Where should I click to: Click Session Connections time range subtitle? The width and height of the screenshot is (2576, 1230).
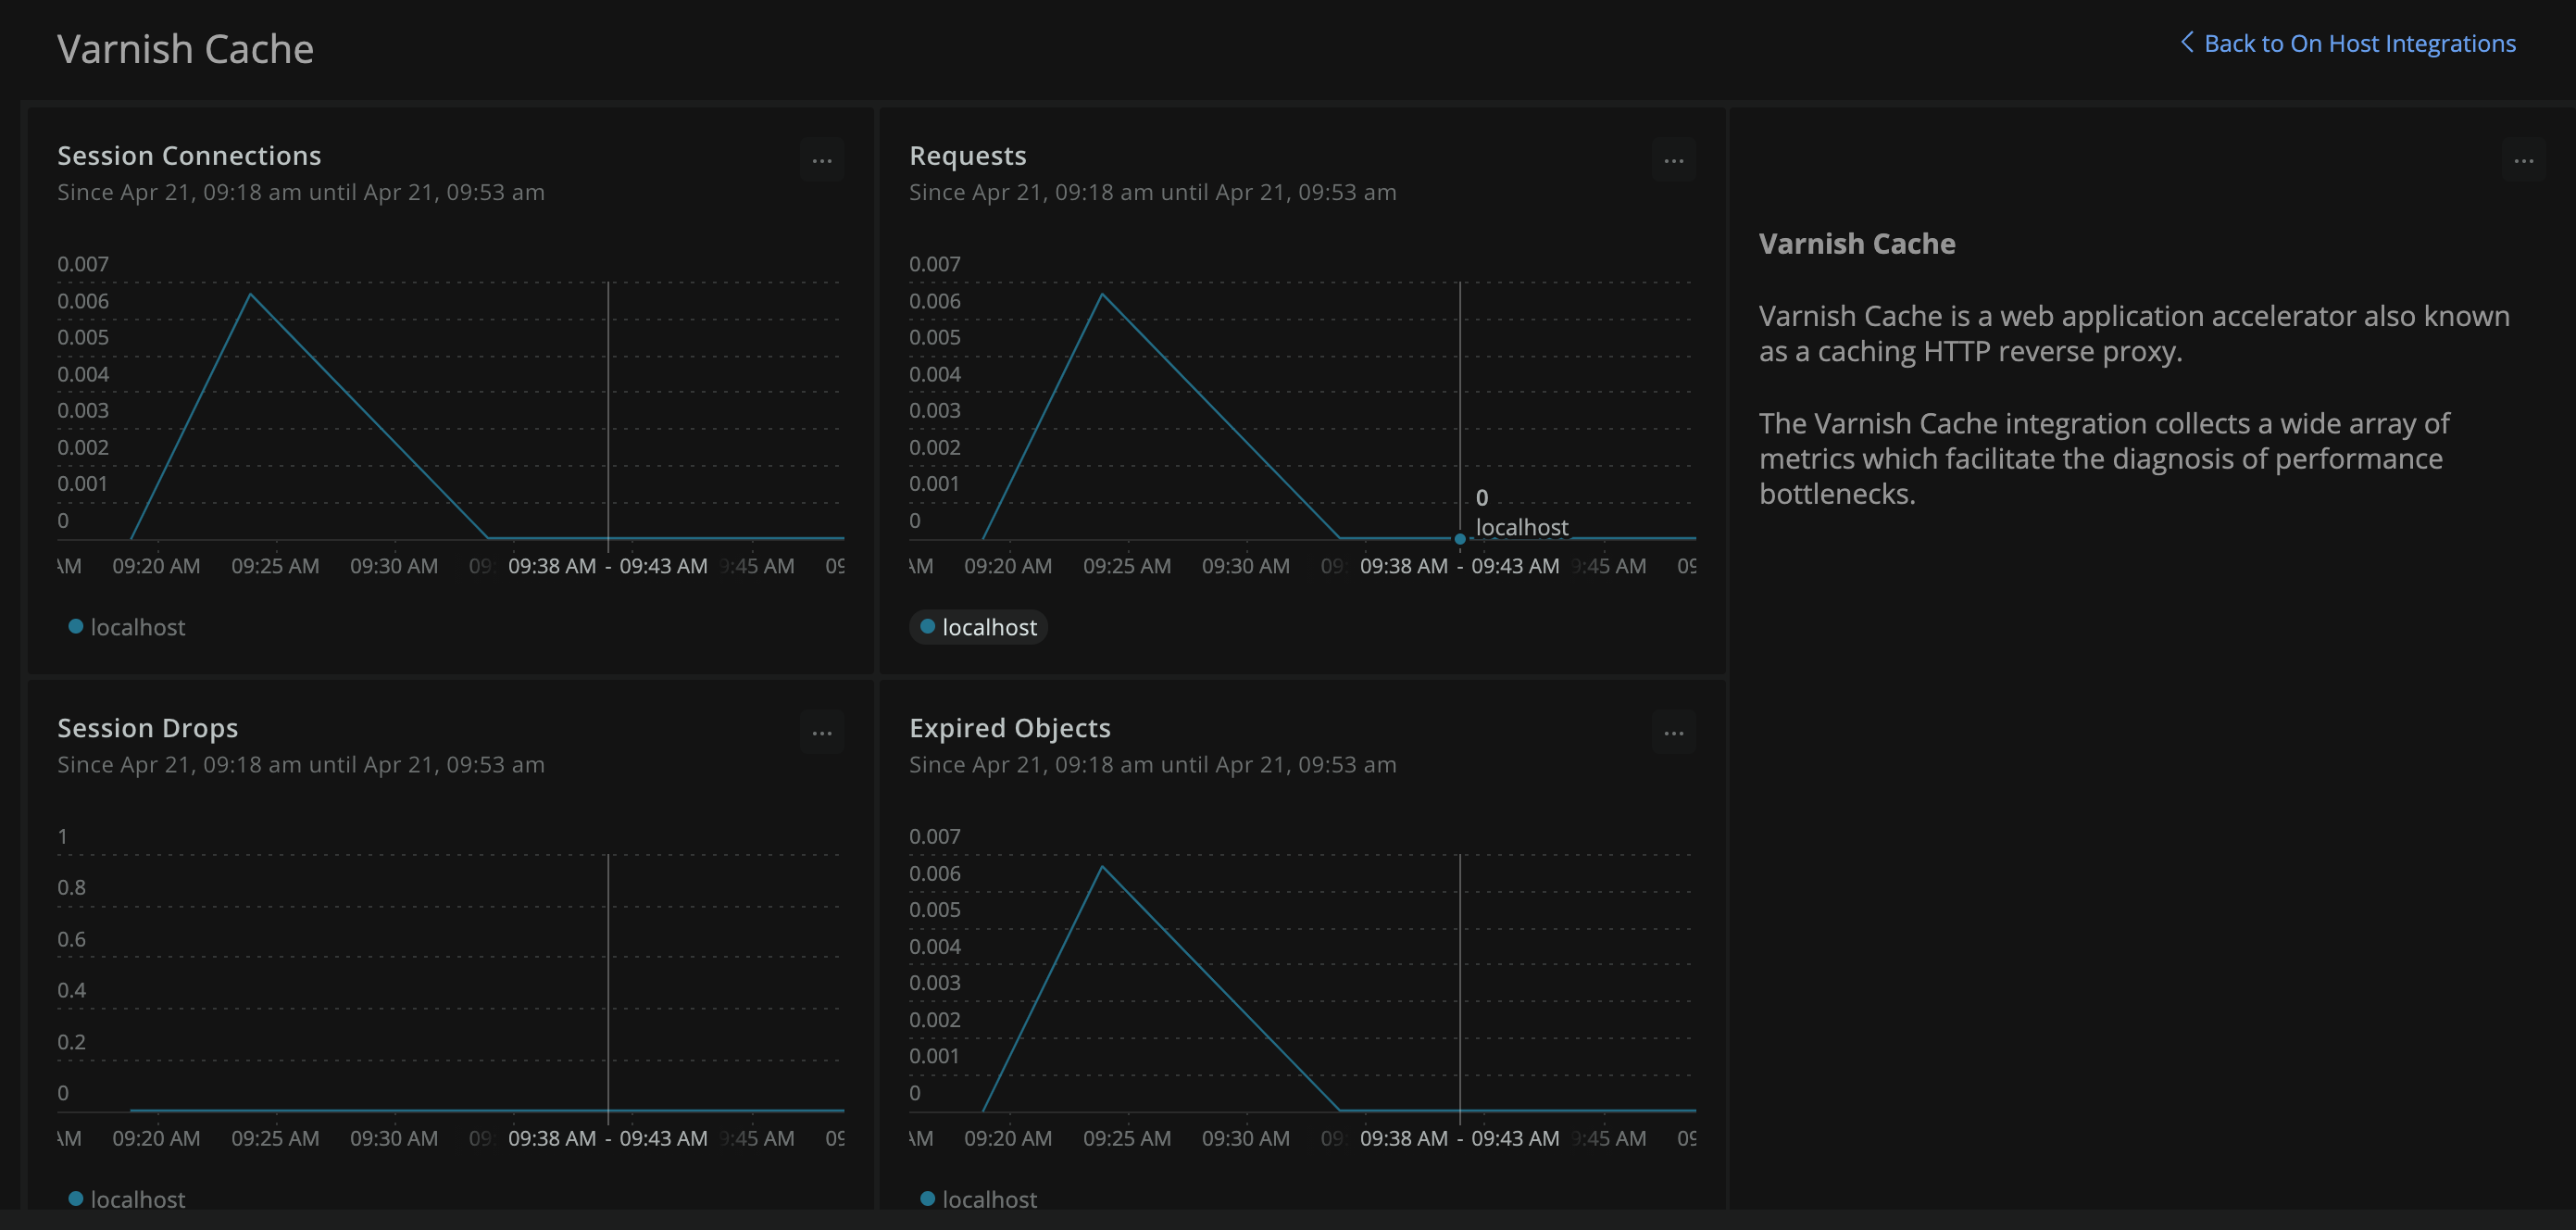300,192
